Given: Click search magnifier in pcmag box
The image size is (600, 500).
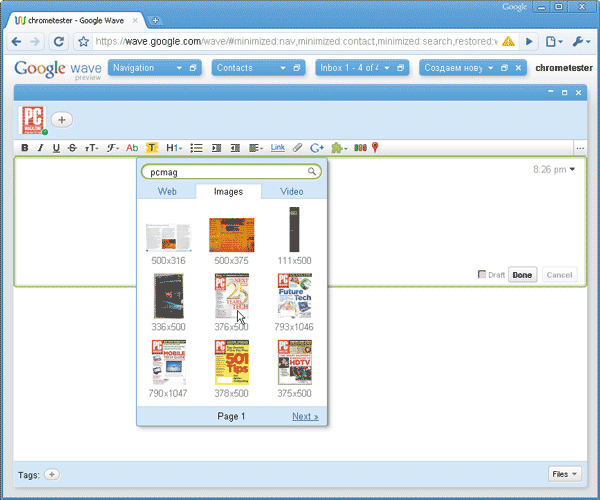Looking at the screenshot, I should 312,171.
